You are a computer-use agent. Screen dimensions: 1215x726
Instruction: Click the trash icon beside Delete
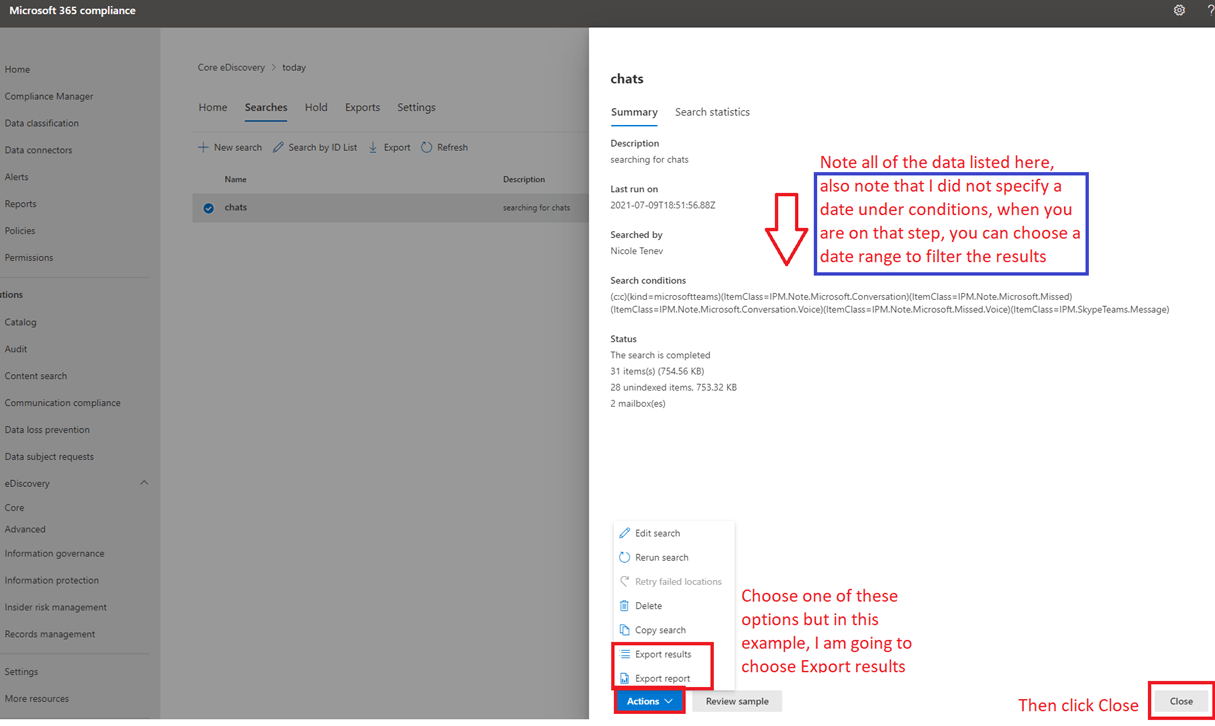click(625, 606)
